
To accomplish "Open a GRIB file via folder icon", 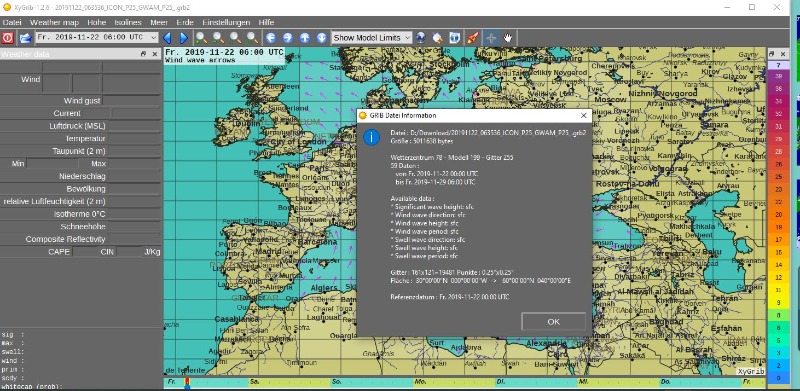I will click(x=25, y=38).
